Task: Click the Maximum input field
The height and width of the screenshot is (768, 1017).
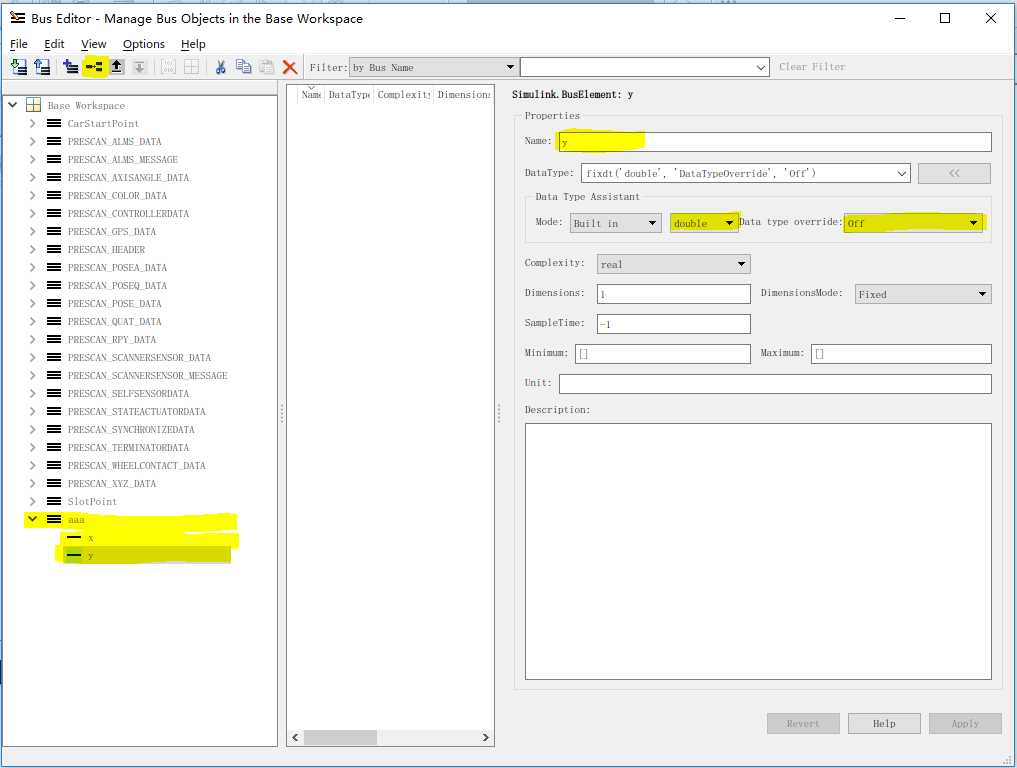Action: (x=901, y=354)
